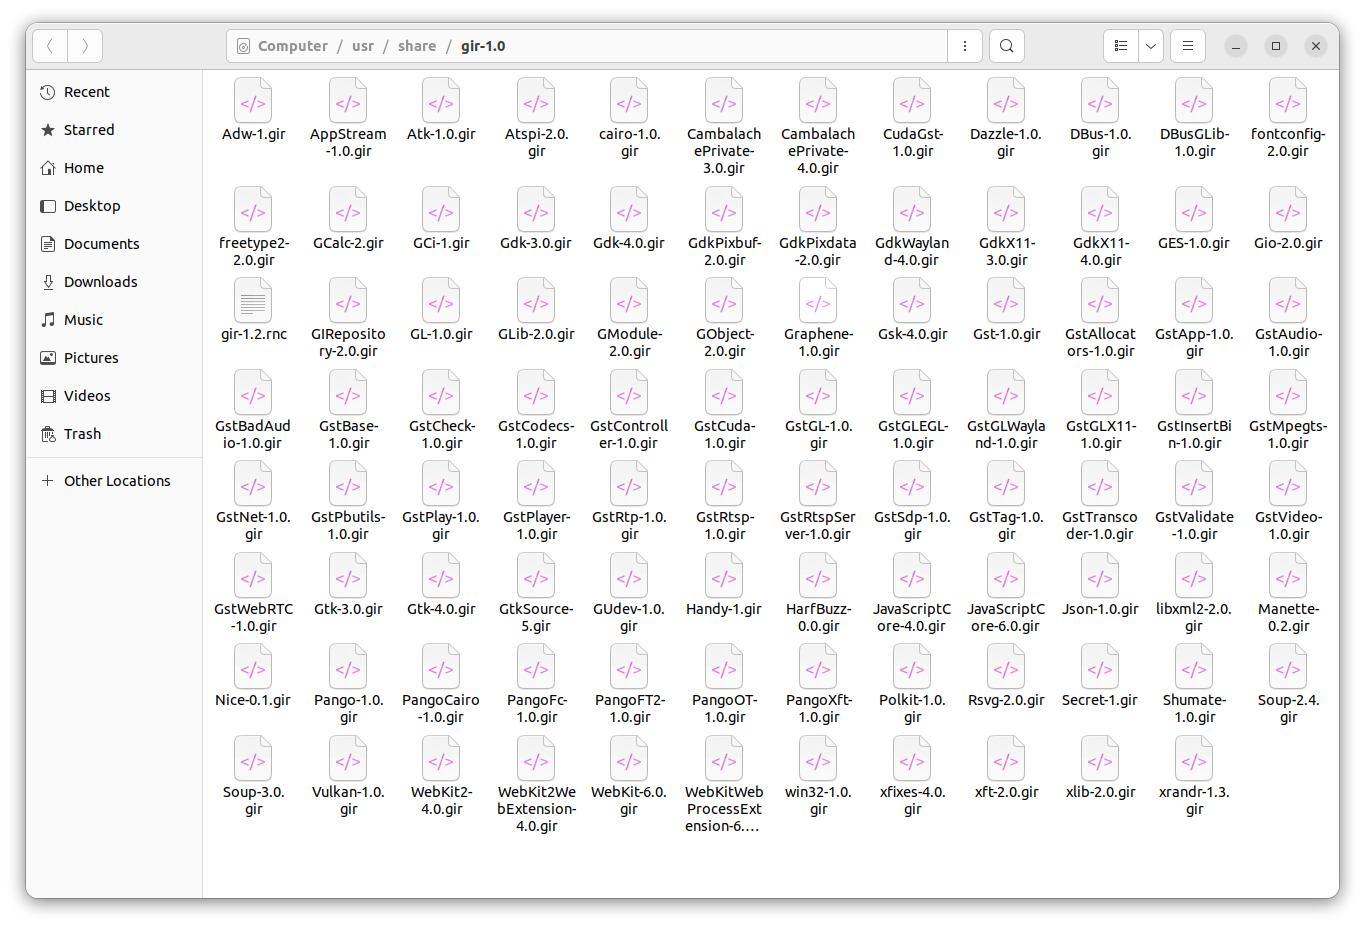This screenshot has width=1365, height=927.
Task: Go forward using the forward arrow button
Action: (85, 46)
